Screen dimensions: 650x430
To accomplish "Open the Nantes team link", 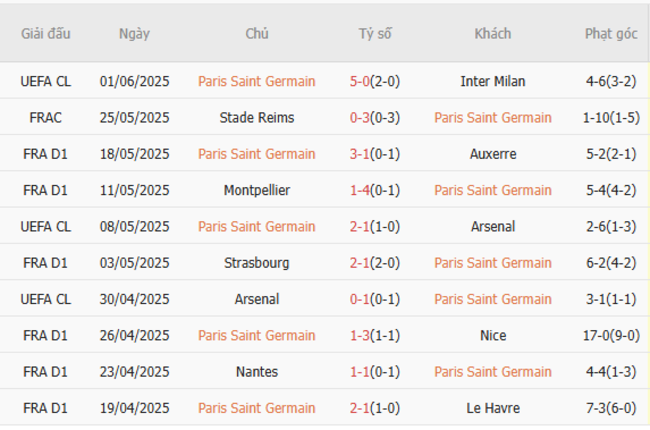I will tap(257, 372).
